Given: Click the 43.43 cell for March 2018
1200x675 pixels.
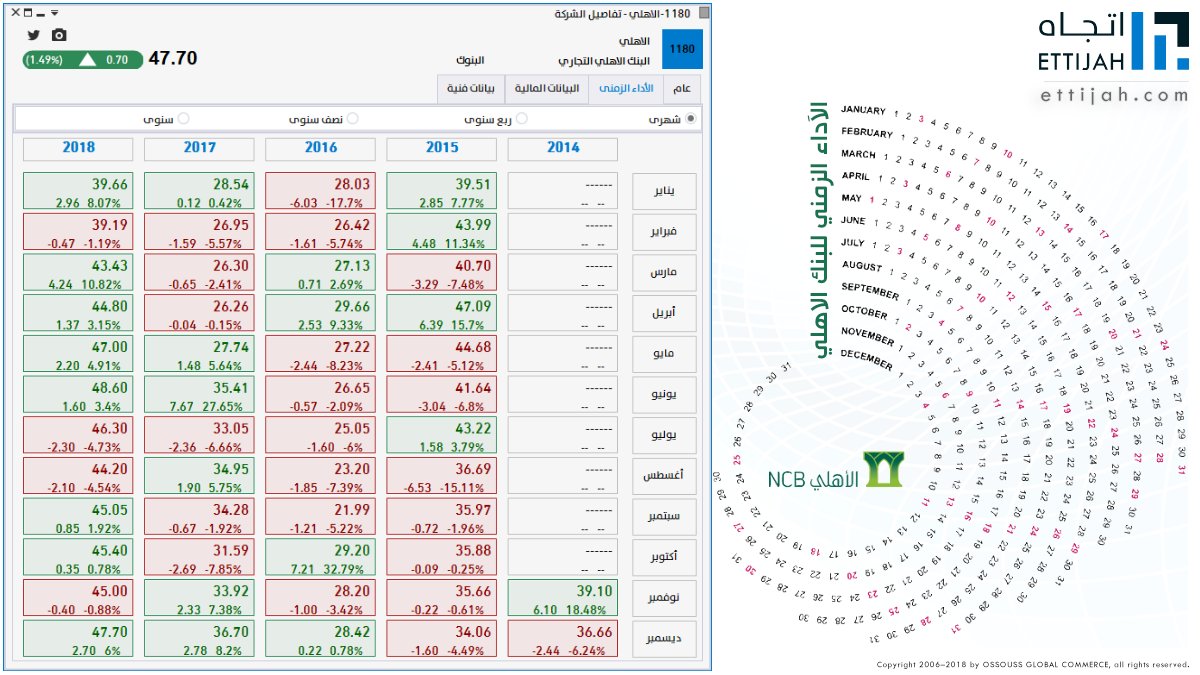Looking at the screenshot, I should click(x=78, y=273).
